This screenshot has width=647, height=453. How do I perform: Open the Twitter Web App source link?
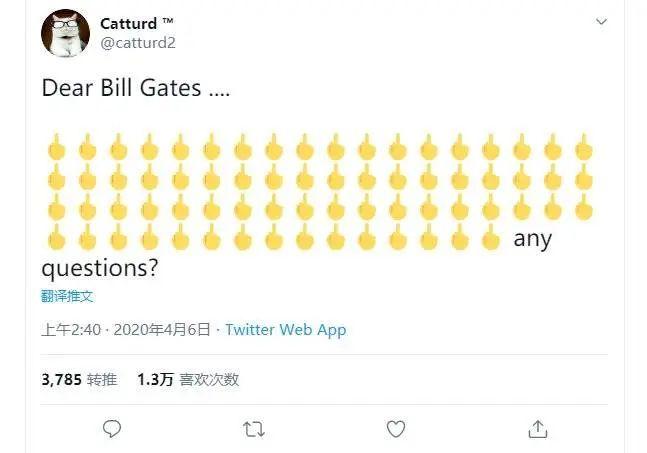pyautogui.click(x=285, y=329)
